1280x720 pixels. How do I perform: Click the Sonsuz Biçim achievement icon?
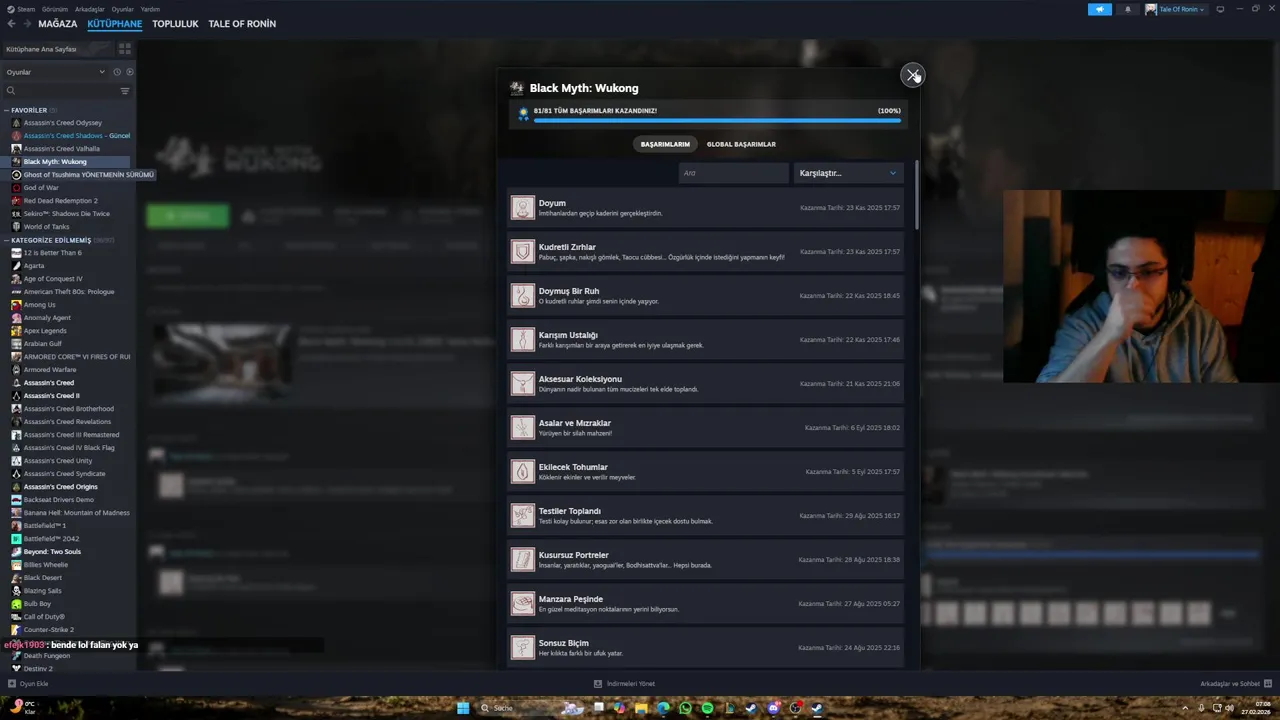(523, 647)
